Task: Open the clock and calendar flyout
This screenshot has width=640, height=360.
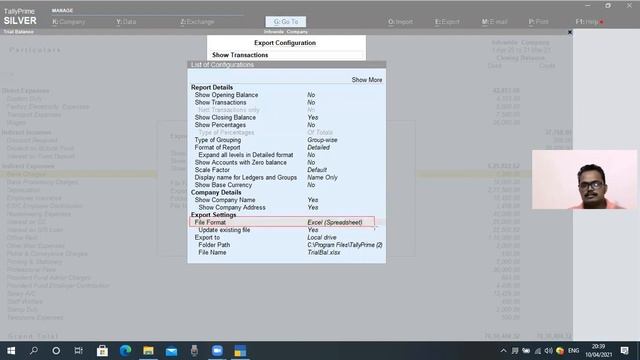Action: click(598, 351)
